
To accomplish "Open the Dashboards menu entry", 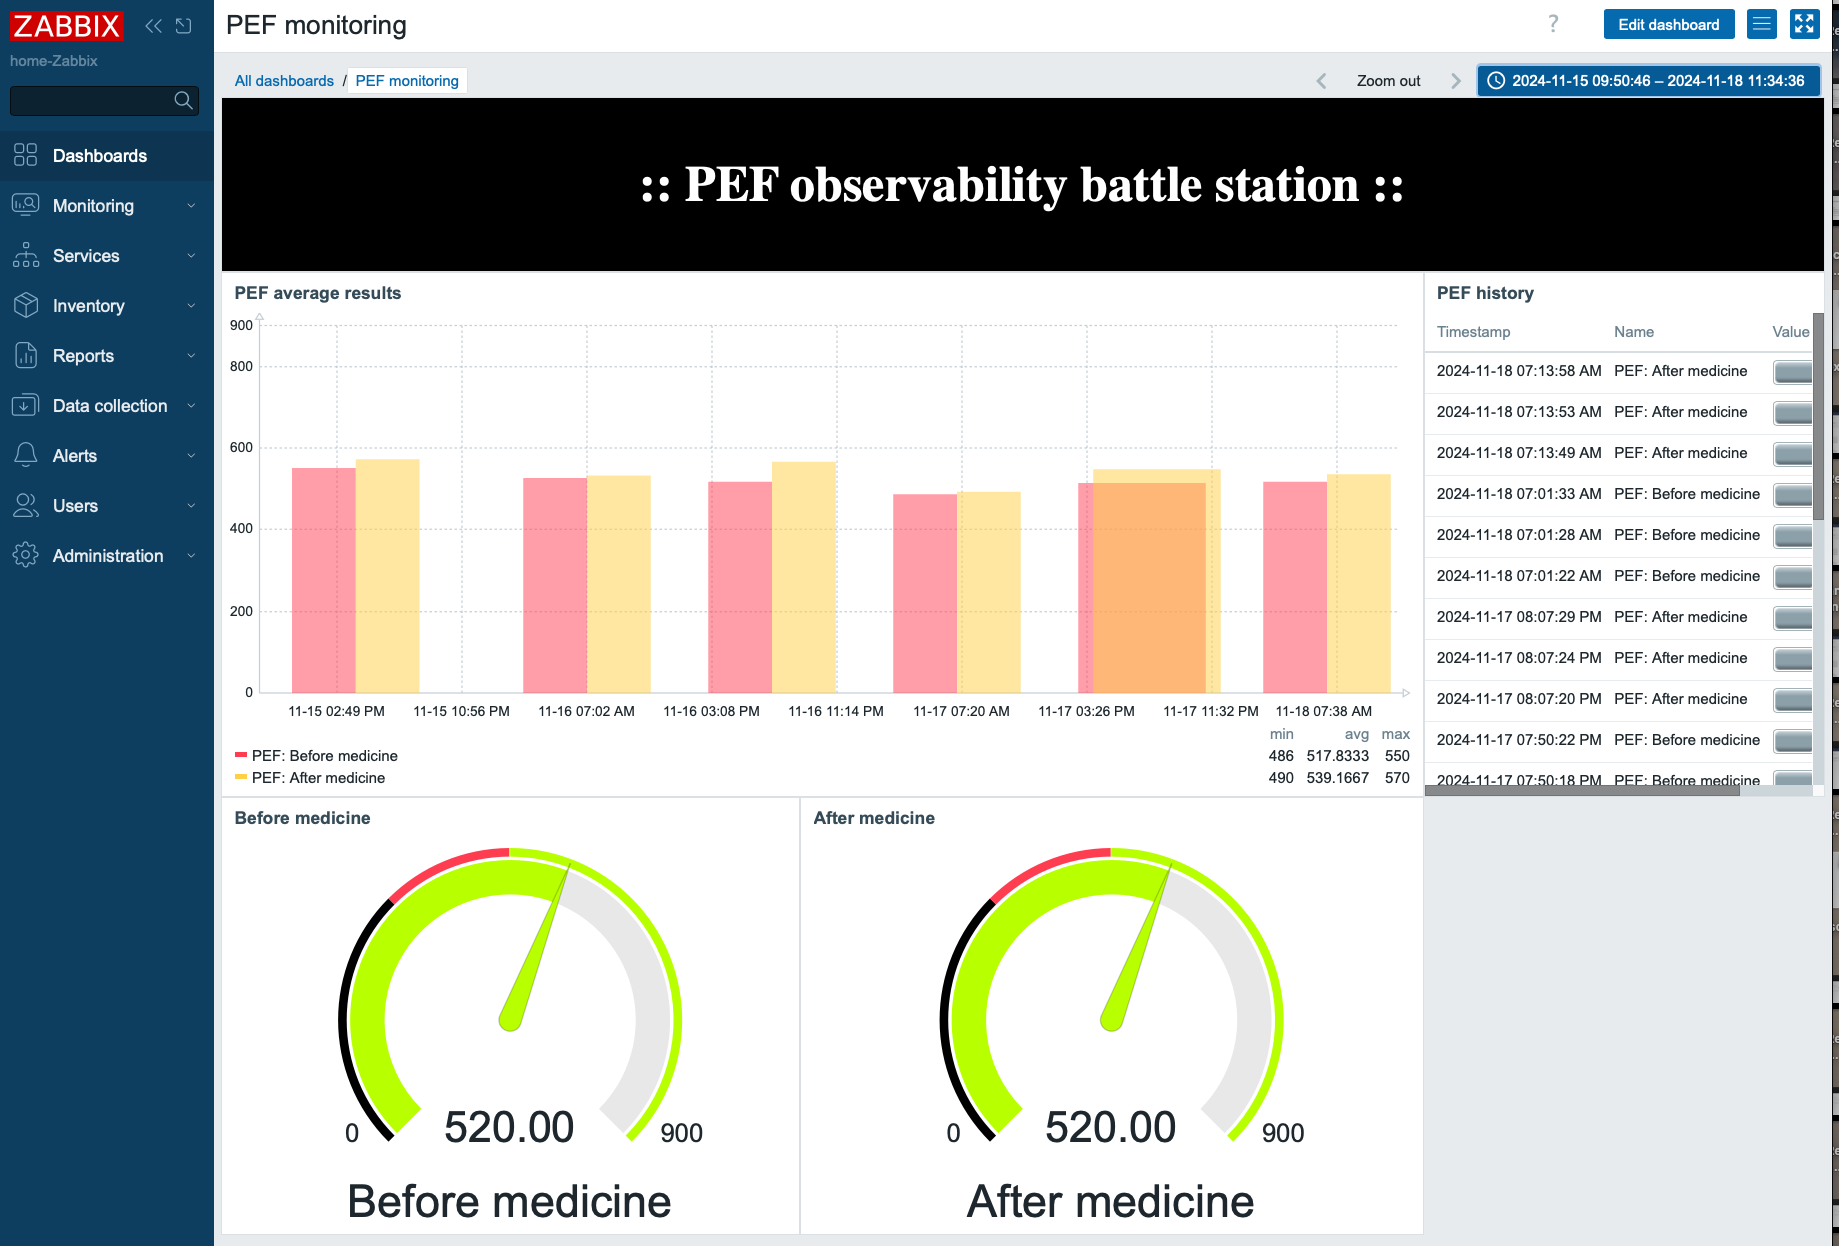I will pos(100,156).
